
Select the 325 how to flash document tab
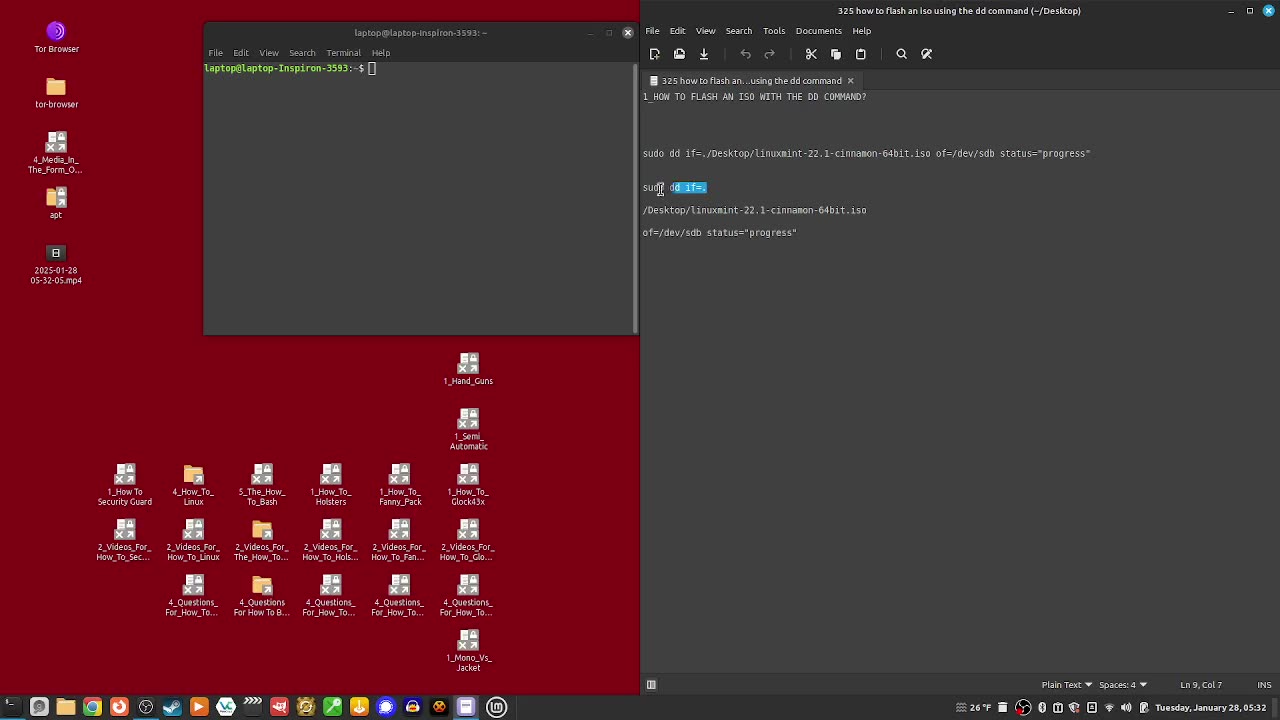[x=751, y=81]
